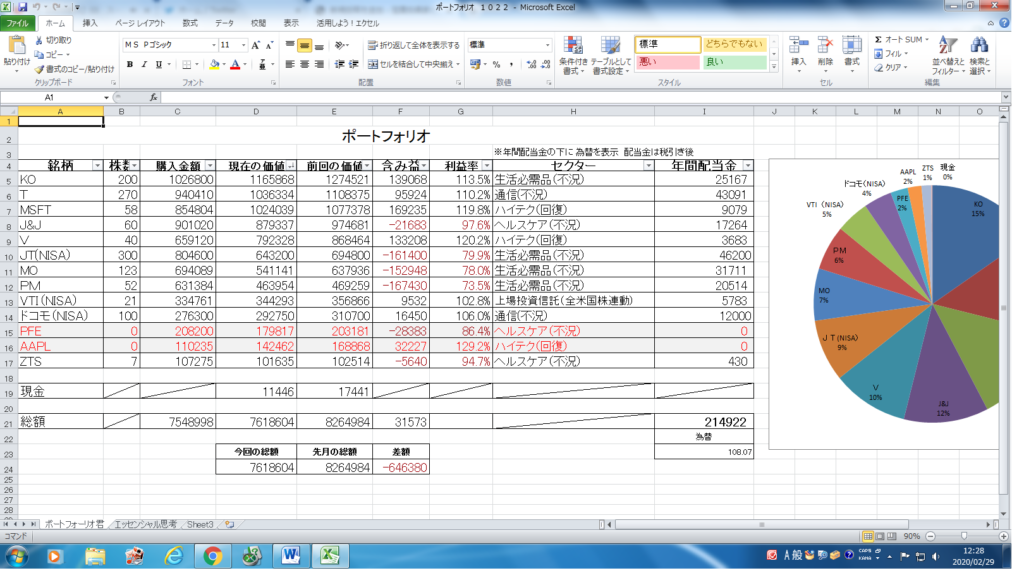Toggle top vertical alignment
This screenshot has width=1024, height=573.
point(290,45)
